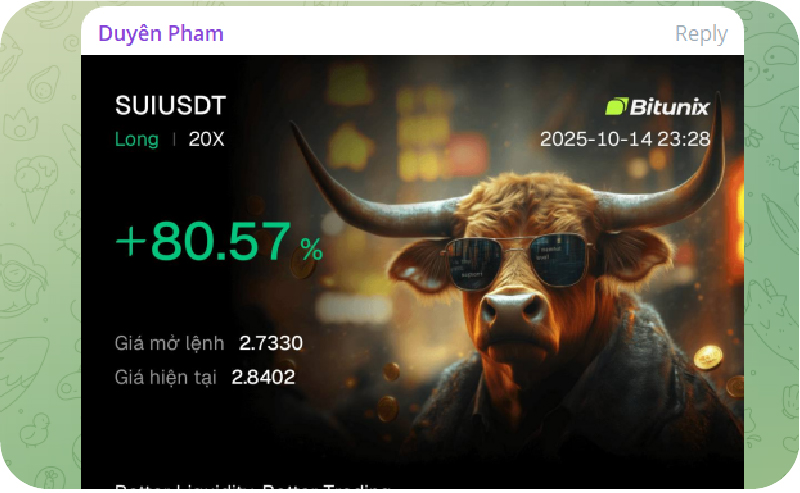Click the green percent sign
Viewport: 800px width, 493px height.
[311, 250]
